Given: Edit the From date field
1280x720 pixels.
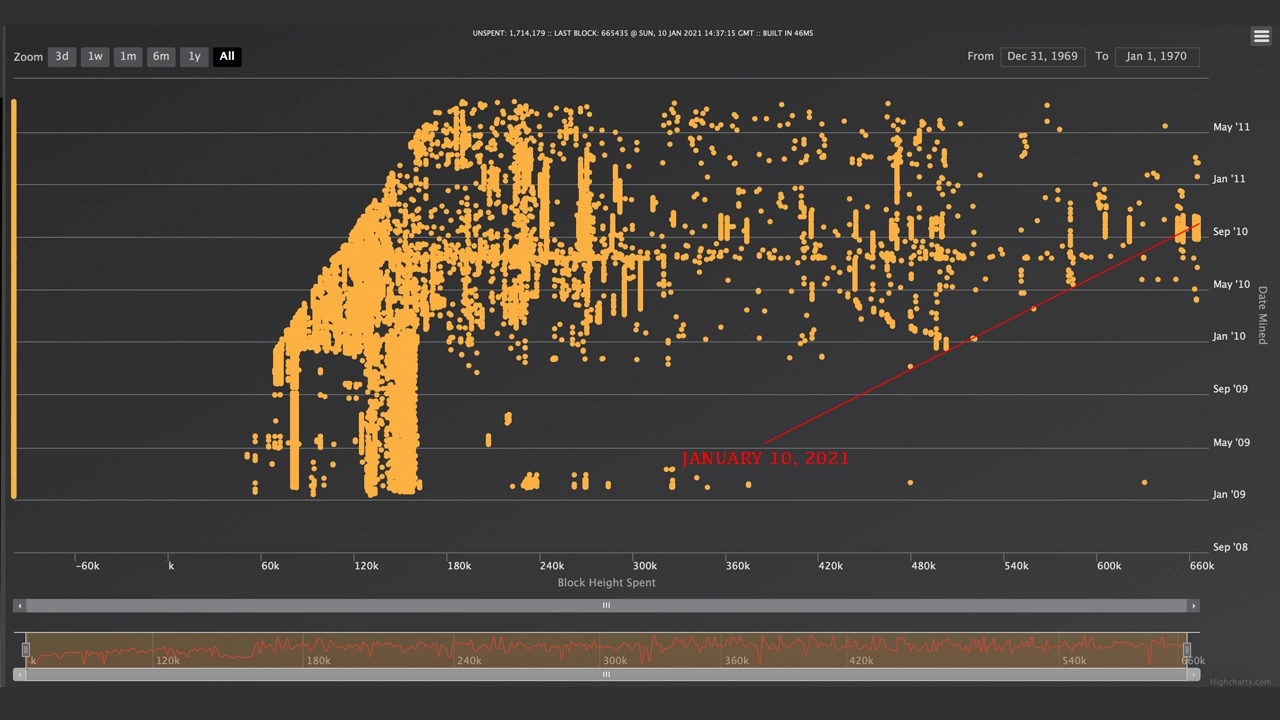Looking at the screenshot, I should click(1042, 57).
